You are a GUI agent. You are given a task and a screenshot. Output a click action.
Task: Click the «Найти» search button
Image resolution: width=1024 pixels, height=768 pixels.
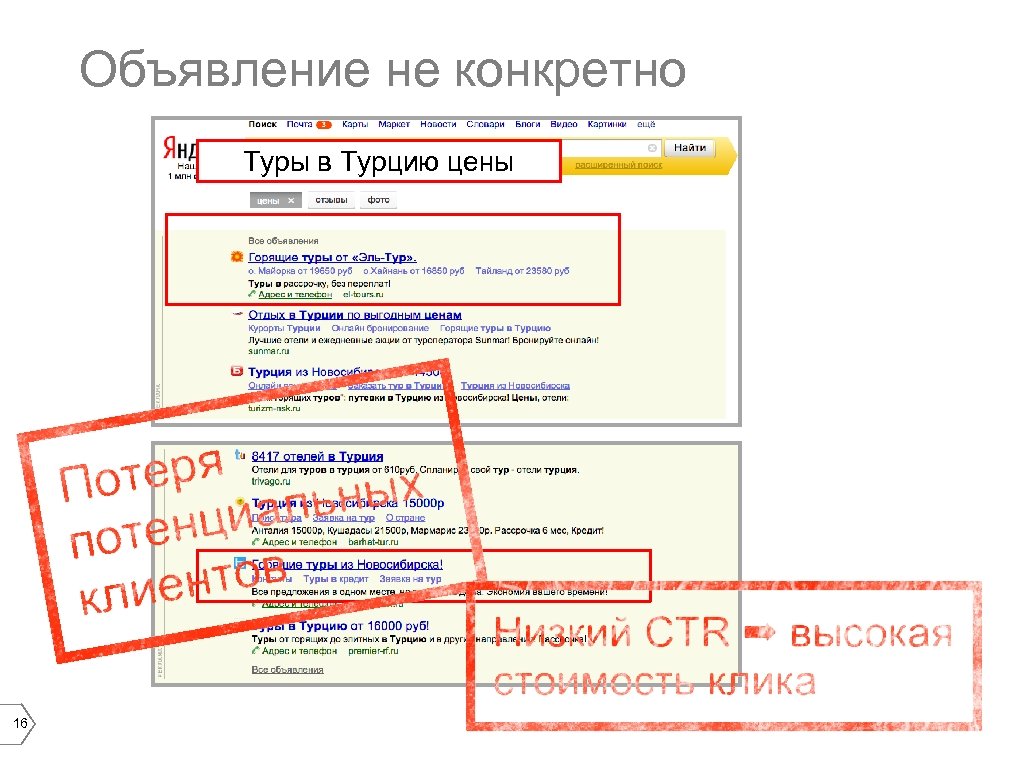[x=692, y=147]
